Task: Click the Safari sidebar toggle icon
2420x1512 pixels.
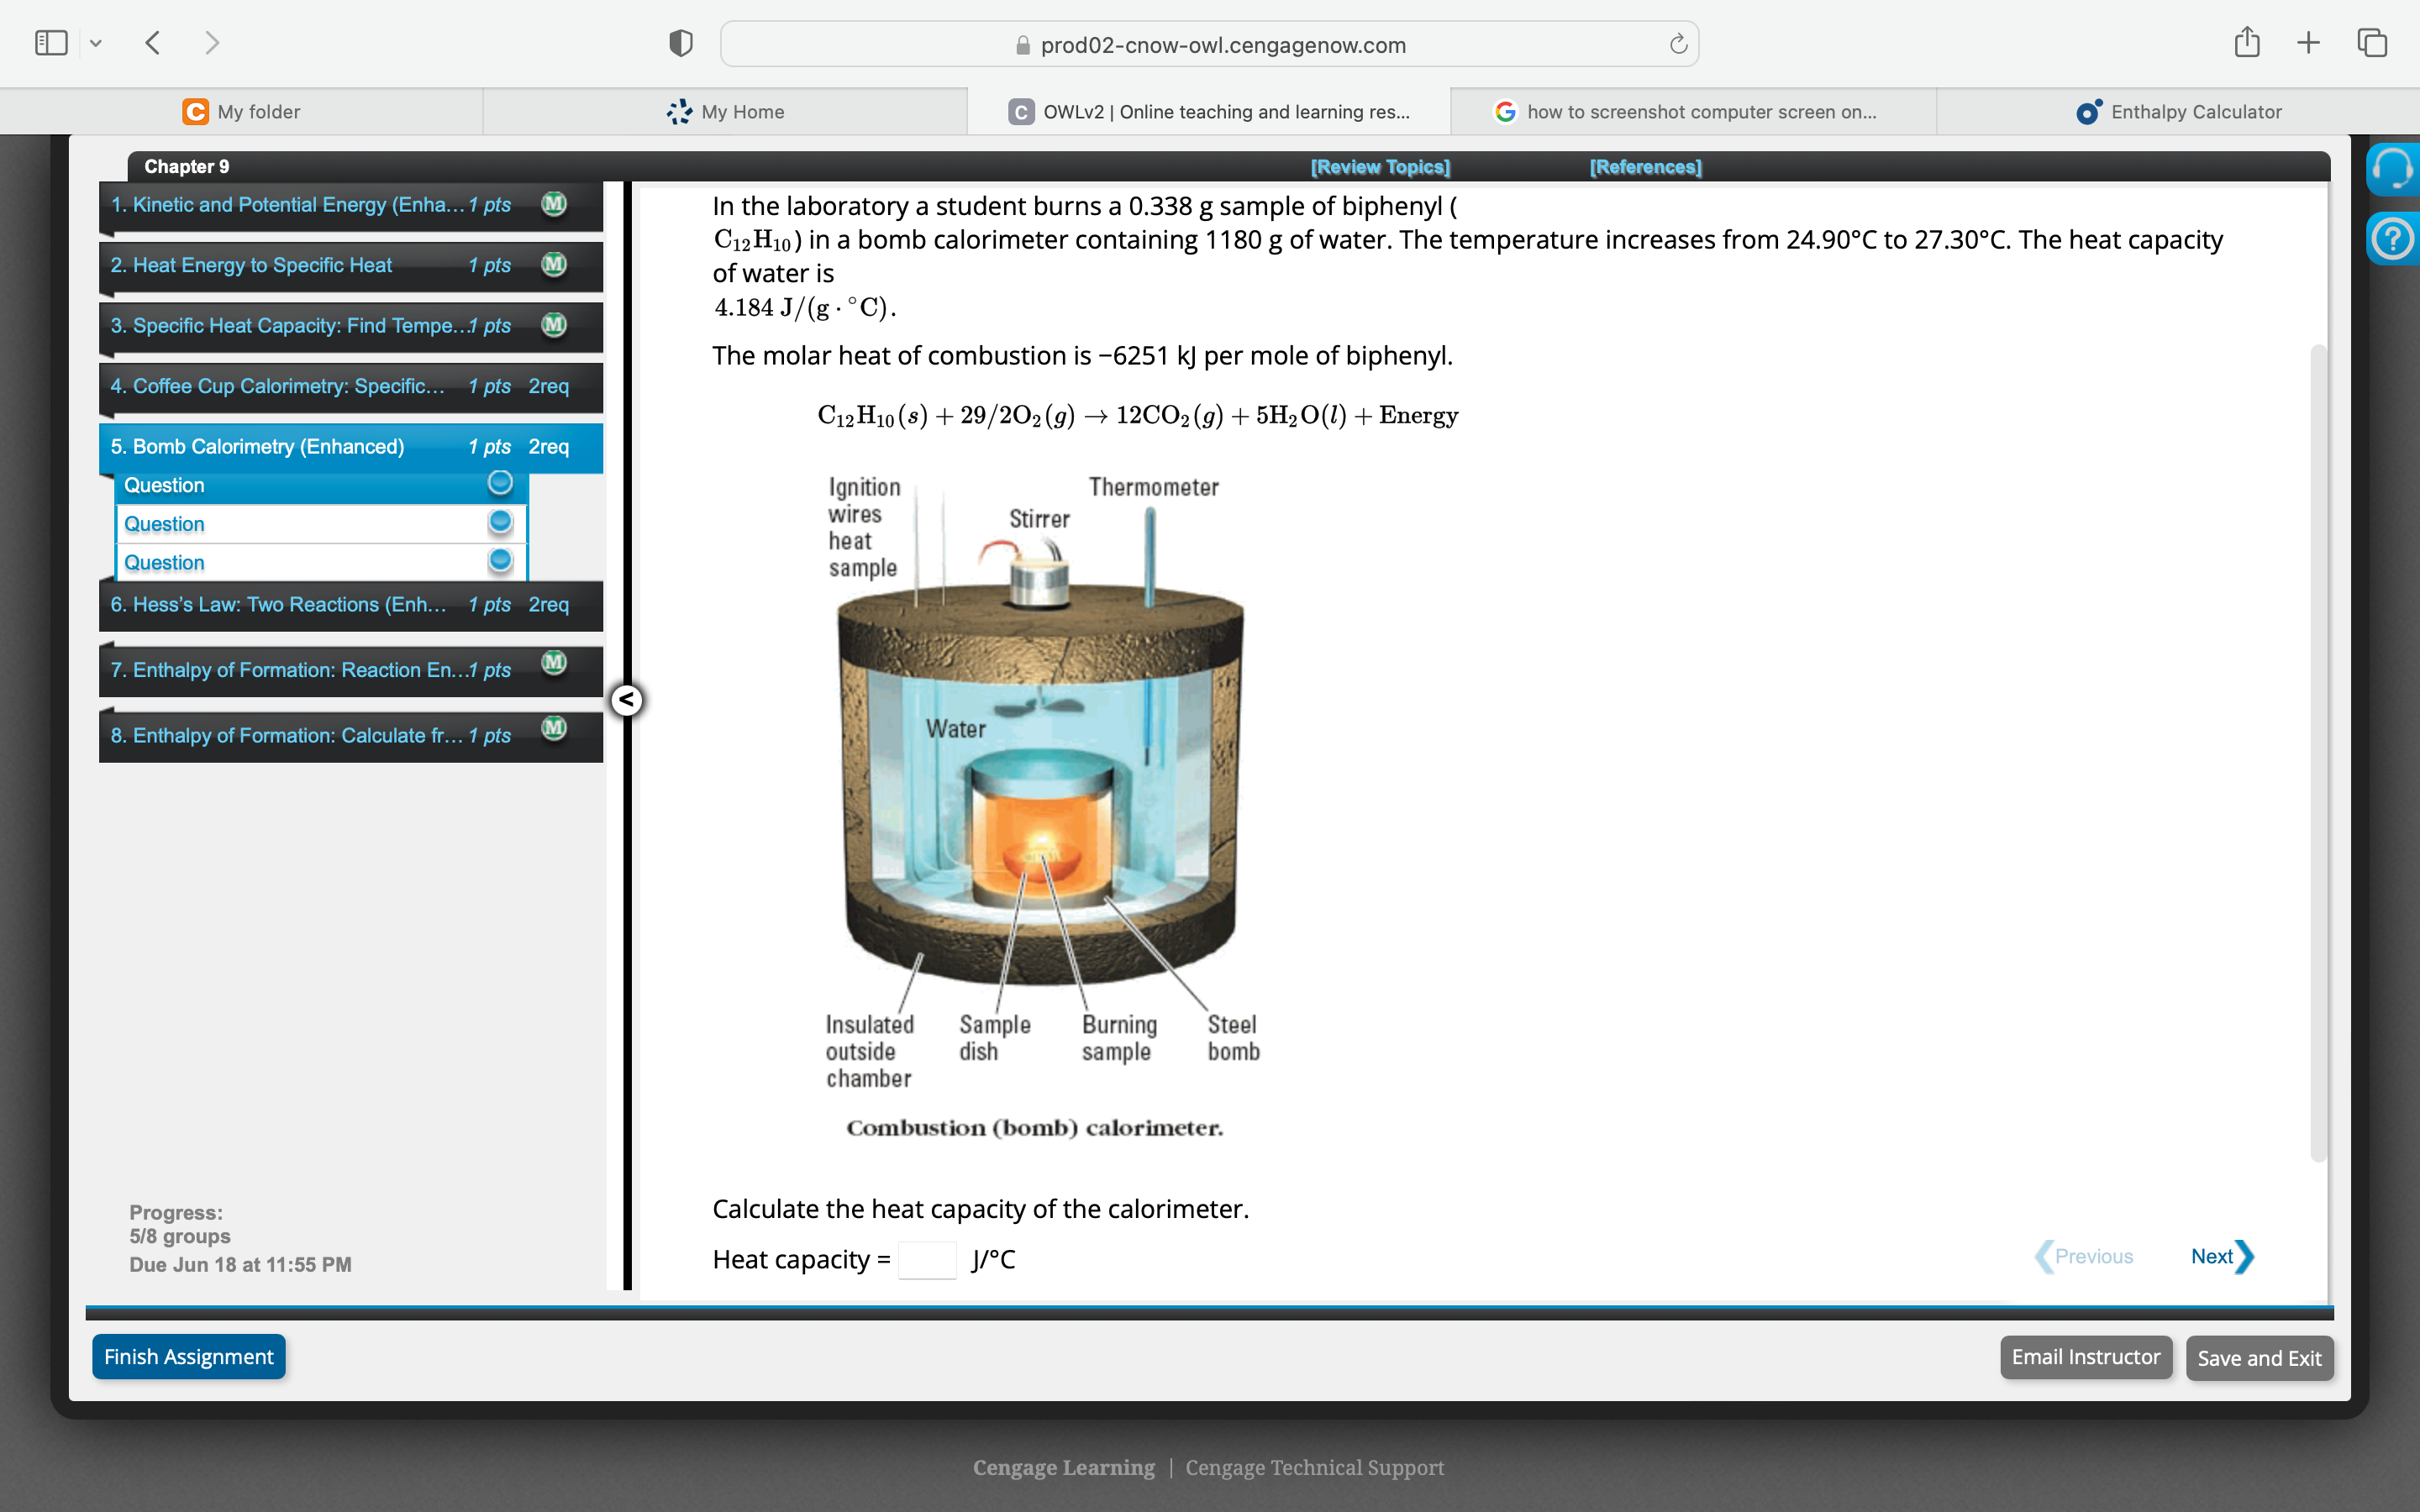Action: point(51,43)
